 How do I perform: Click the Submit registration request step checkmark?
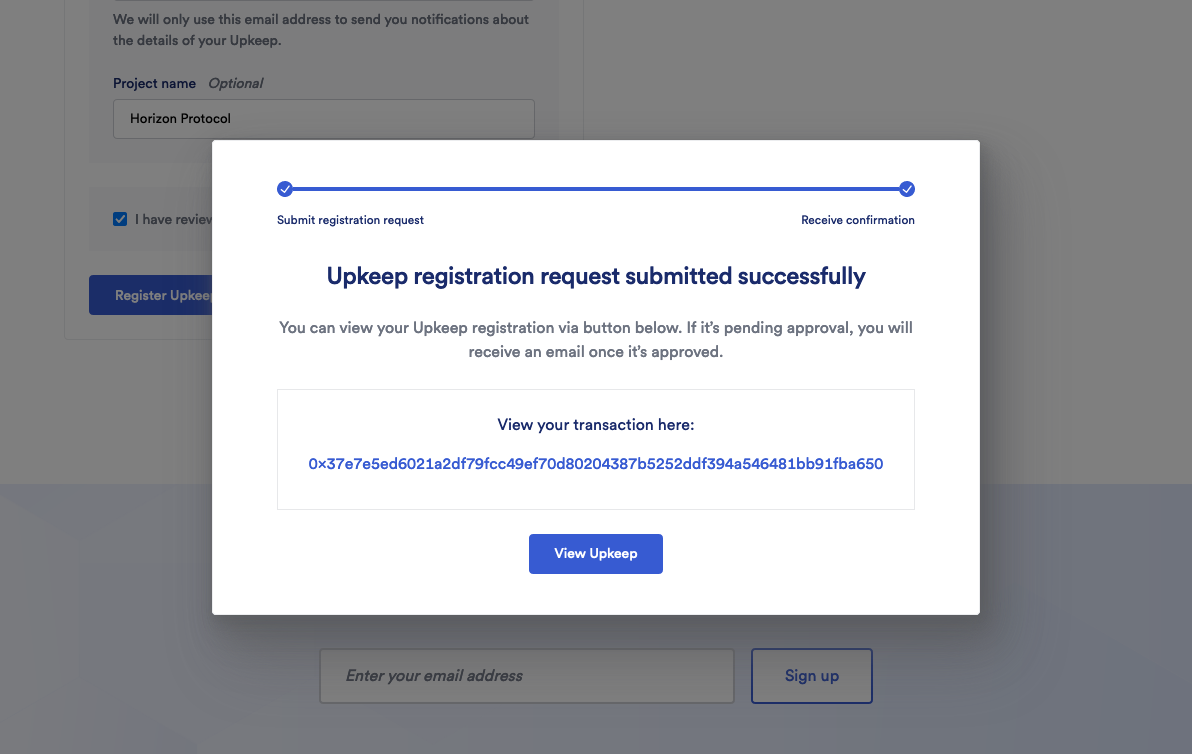pos(285,189)
